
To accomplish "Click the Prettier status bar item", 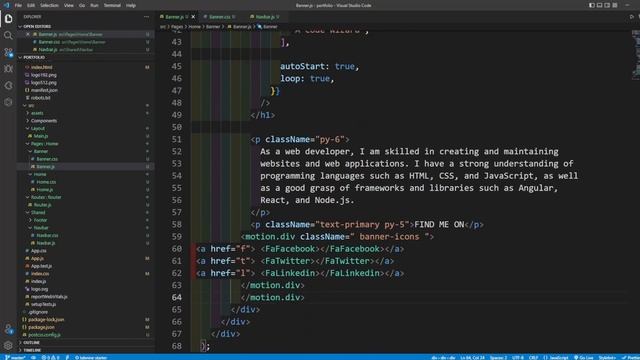I will click(631, 358).
